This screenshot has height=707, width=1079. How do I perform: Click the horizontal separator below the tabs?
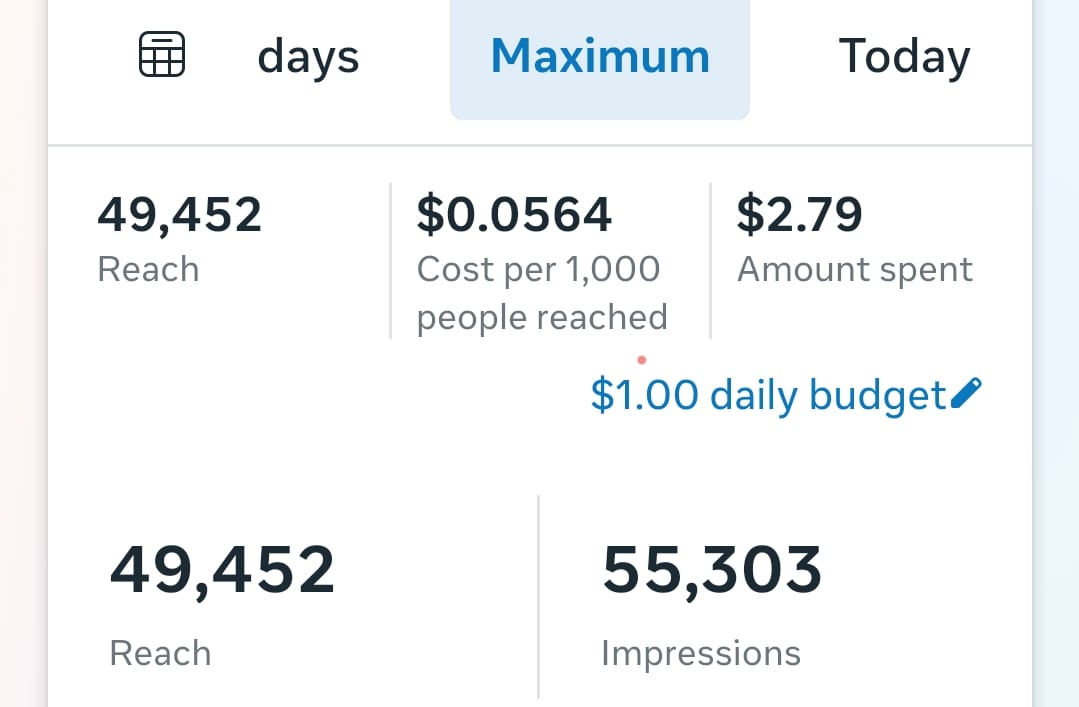540,146
